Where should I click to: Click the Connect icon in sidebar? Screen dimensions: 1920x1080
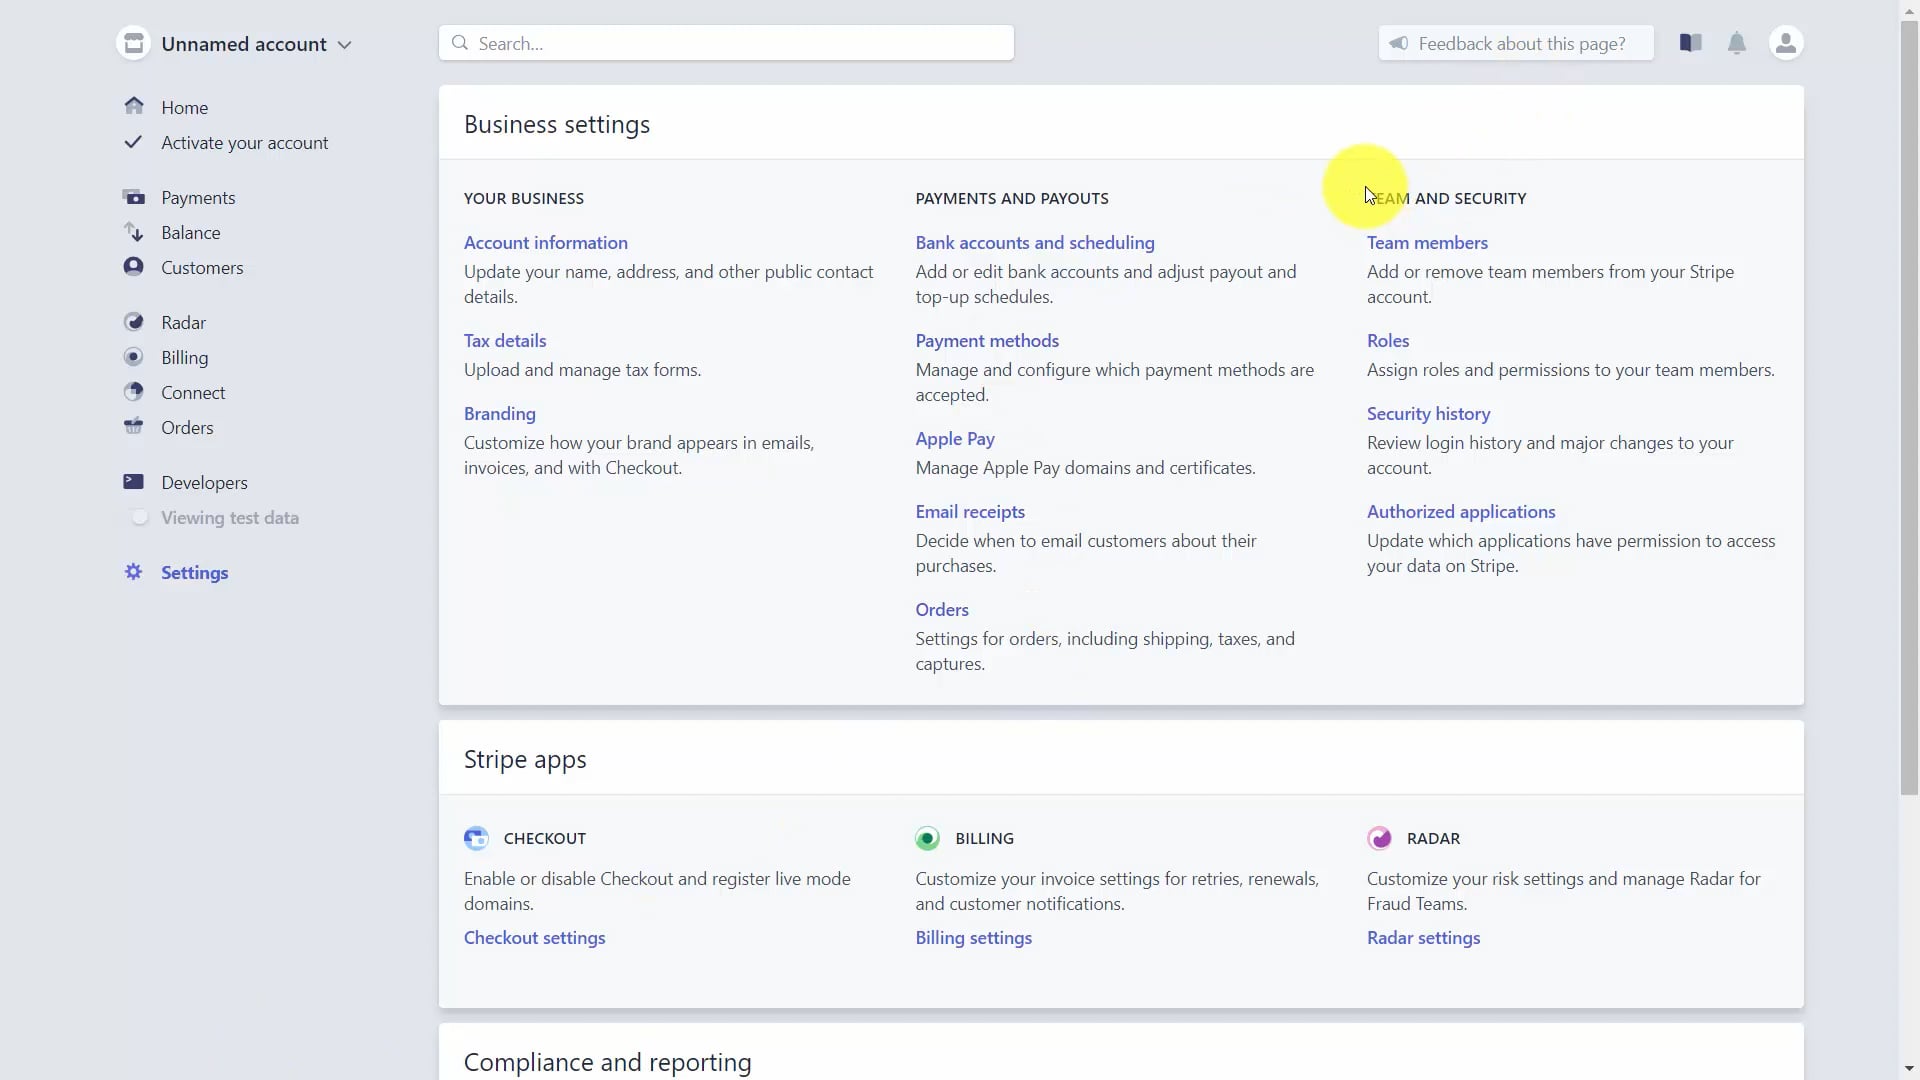[x=134, y=392]
